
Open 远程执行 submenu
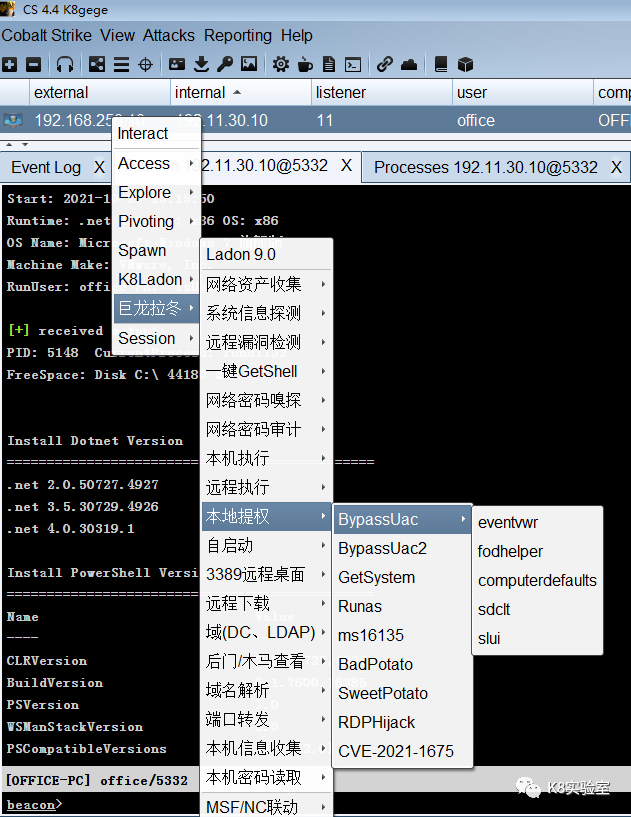tap(266, 488)
